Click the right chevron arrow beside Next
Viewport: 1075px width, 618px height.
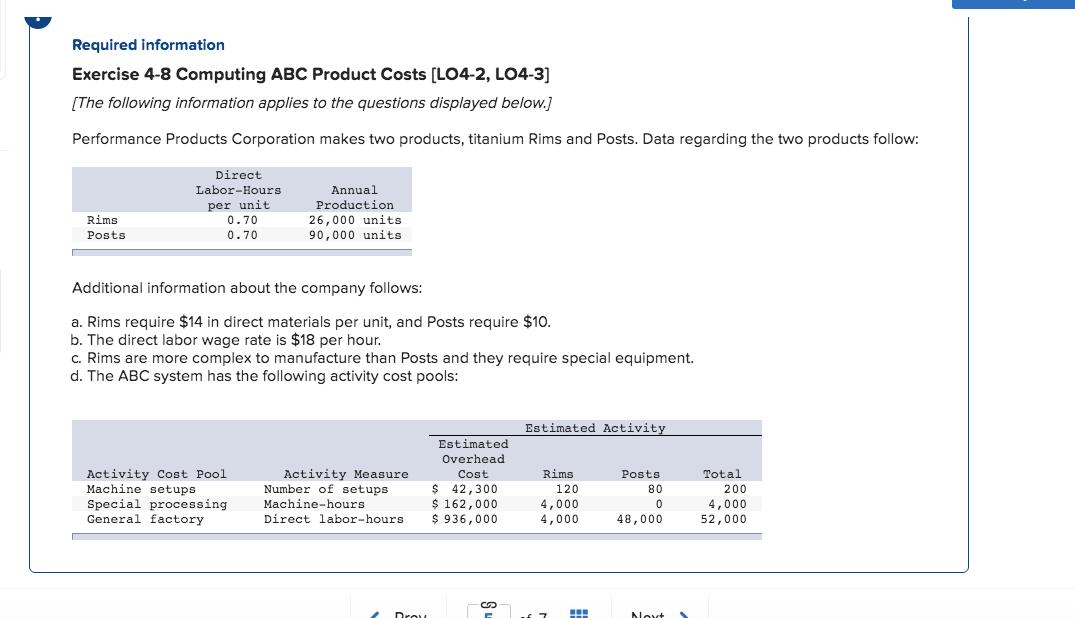(686, 613)
